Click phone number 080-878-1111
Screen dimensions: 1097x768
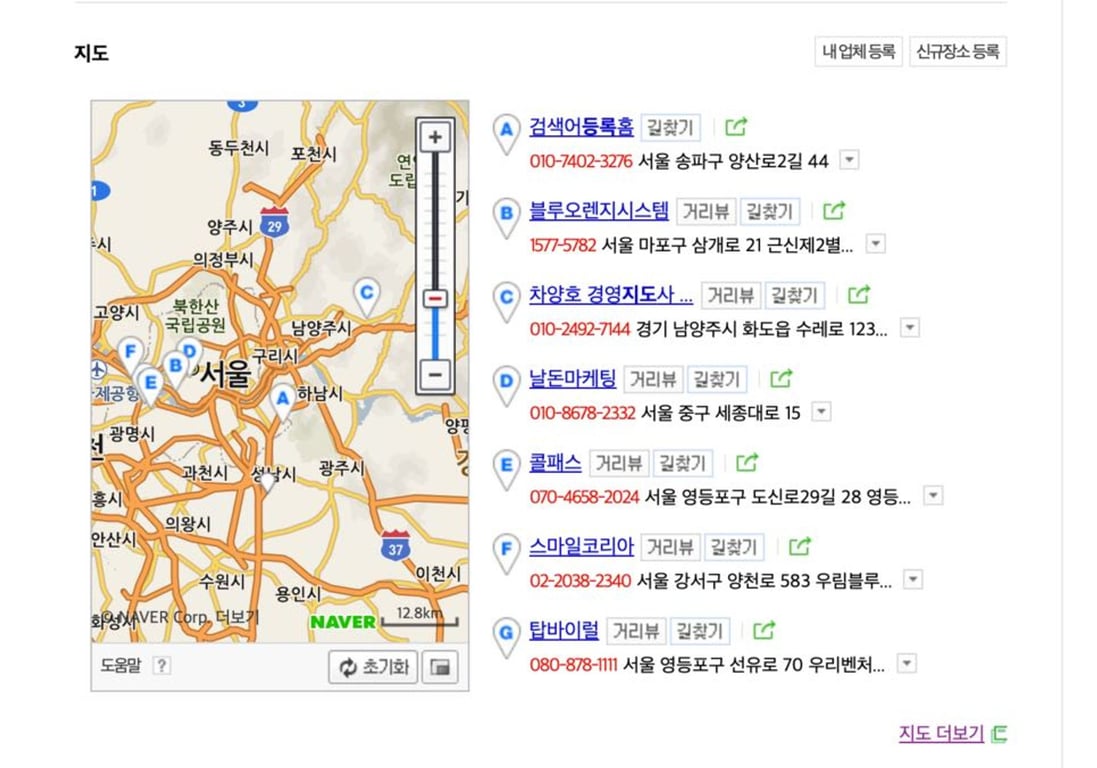click(573, 665)
